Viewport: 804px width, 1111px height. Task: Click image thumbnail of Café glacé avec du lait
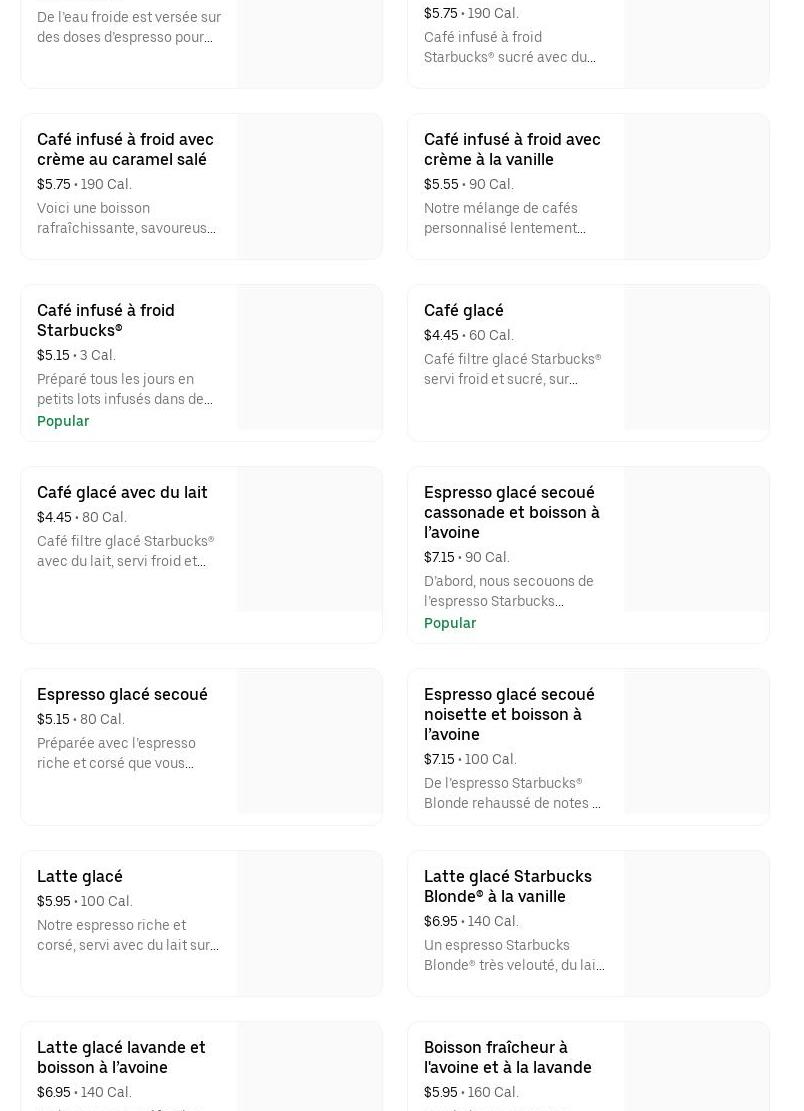pos(309,540)
